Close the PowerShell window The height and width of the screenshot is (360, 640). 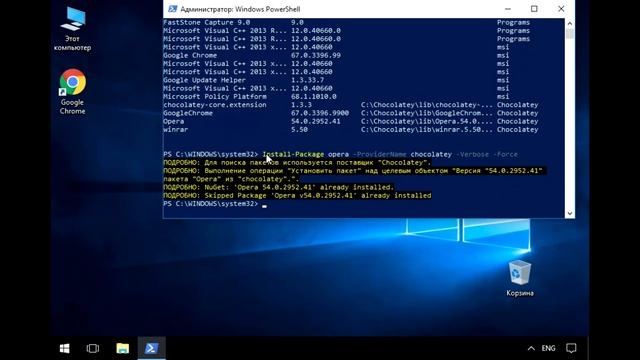click(x=561, y=9)
